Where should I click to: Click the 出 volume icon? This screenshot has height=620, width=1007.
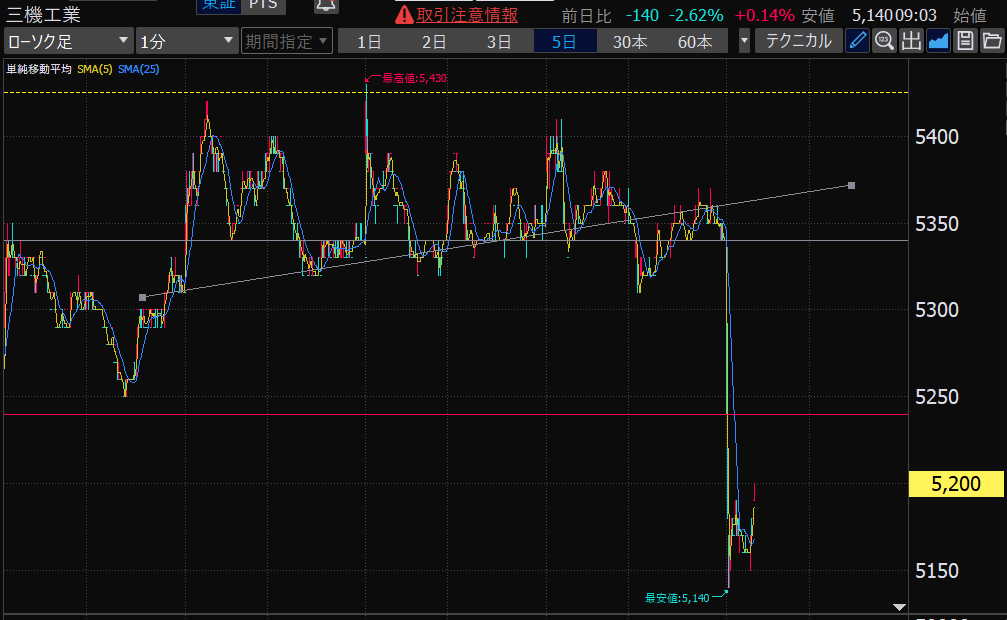[x=911, y=41]
